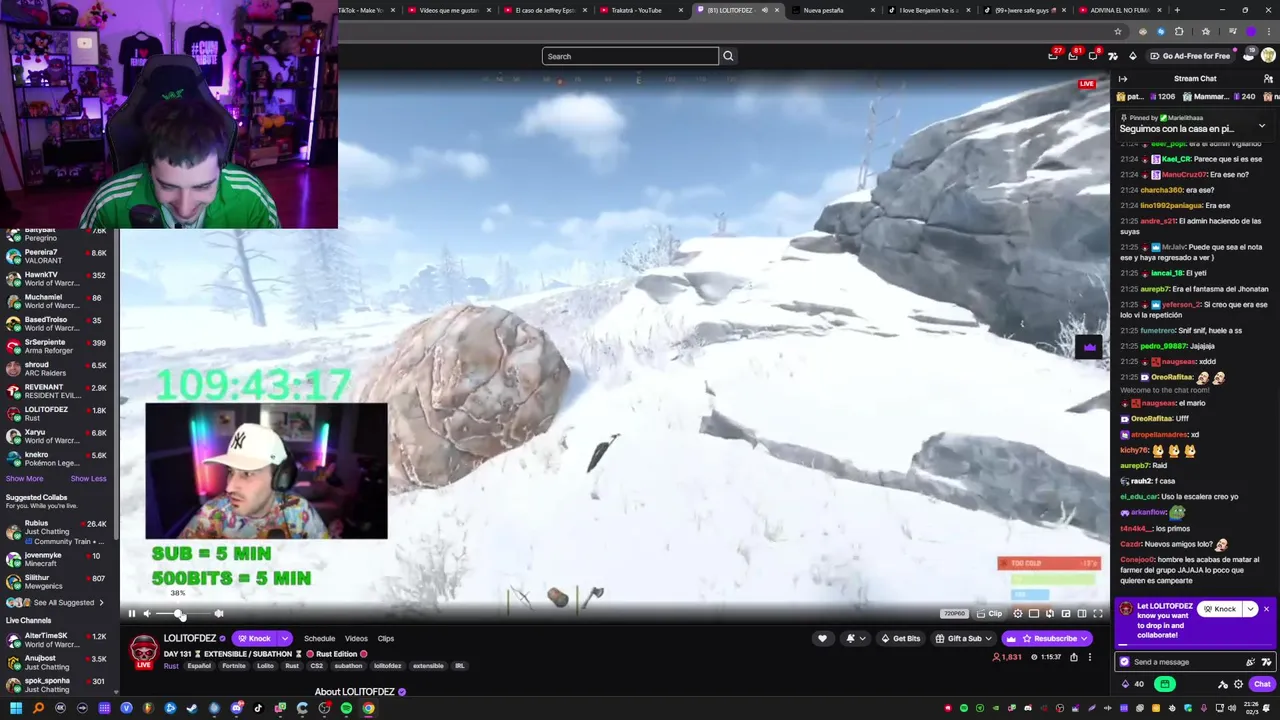Open the Schedule tab
1280x720 pixels.
[320, 638]
